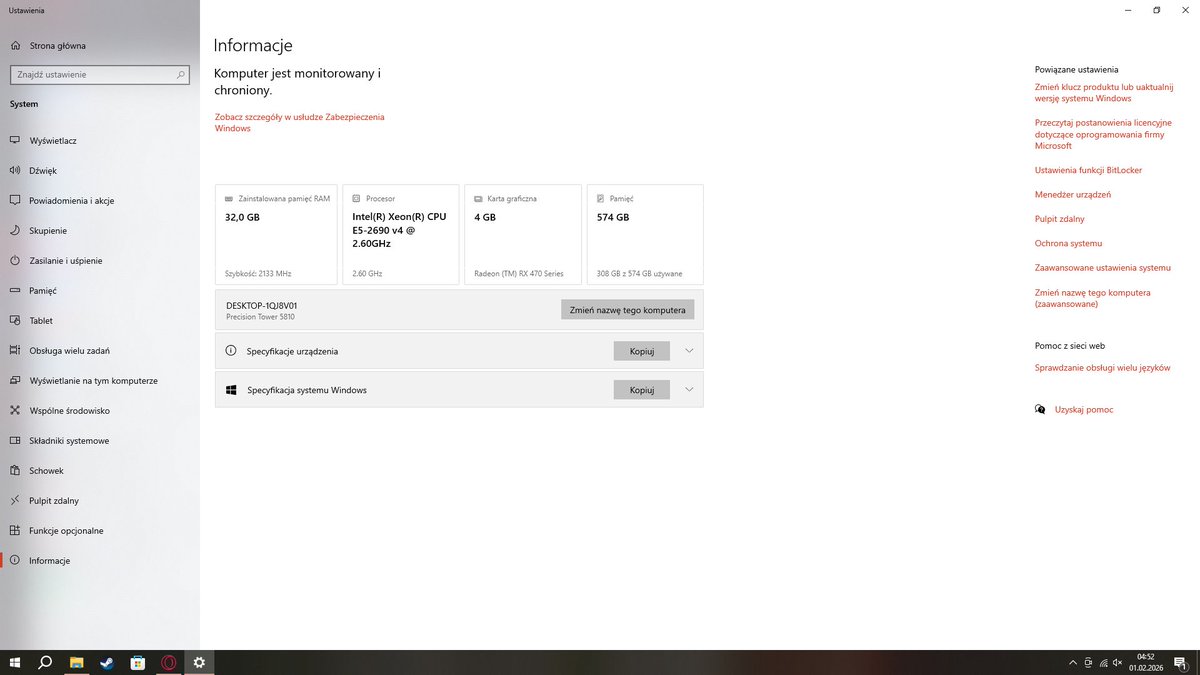1200x675 pixels.
Task: Open Microsoft Store from the taskbar
Action: tap(138, 662)
